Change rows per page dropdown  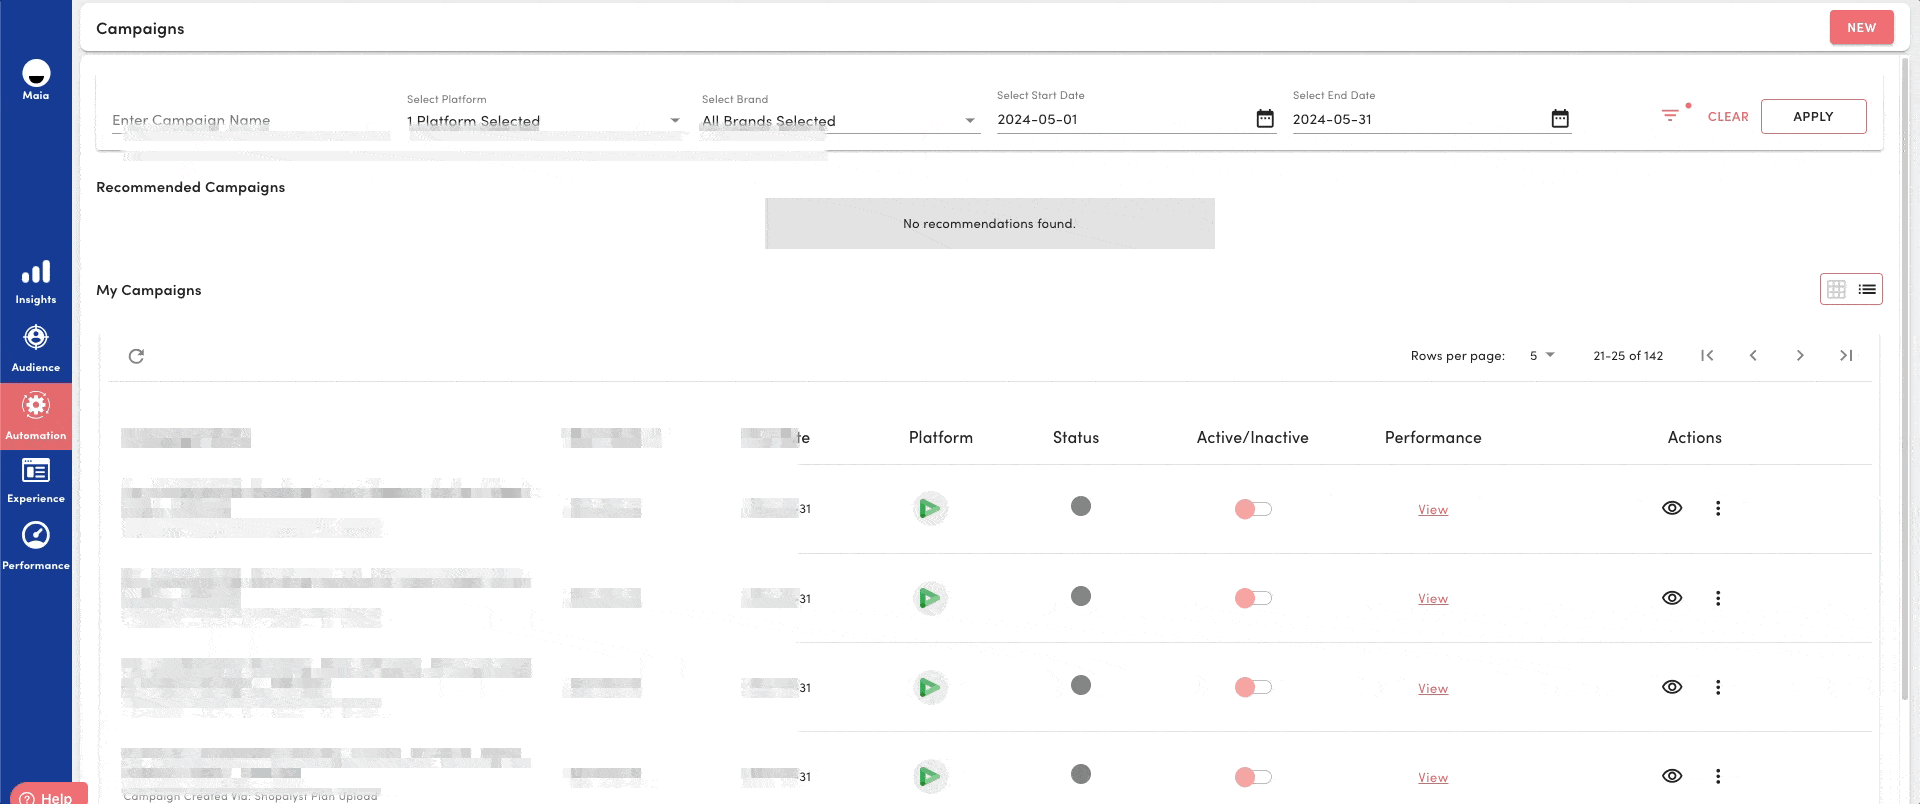click(x=1542, y=356)
